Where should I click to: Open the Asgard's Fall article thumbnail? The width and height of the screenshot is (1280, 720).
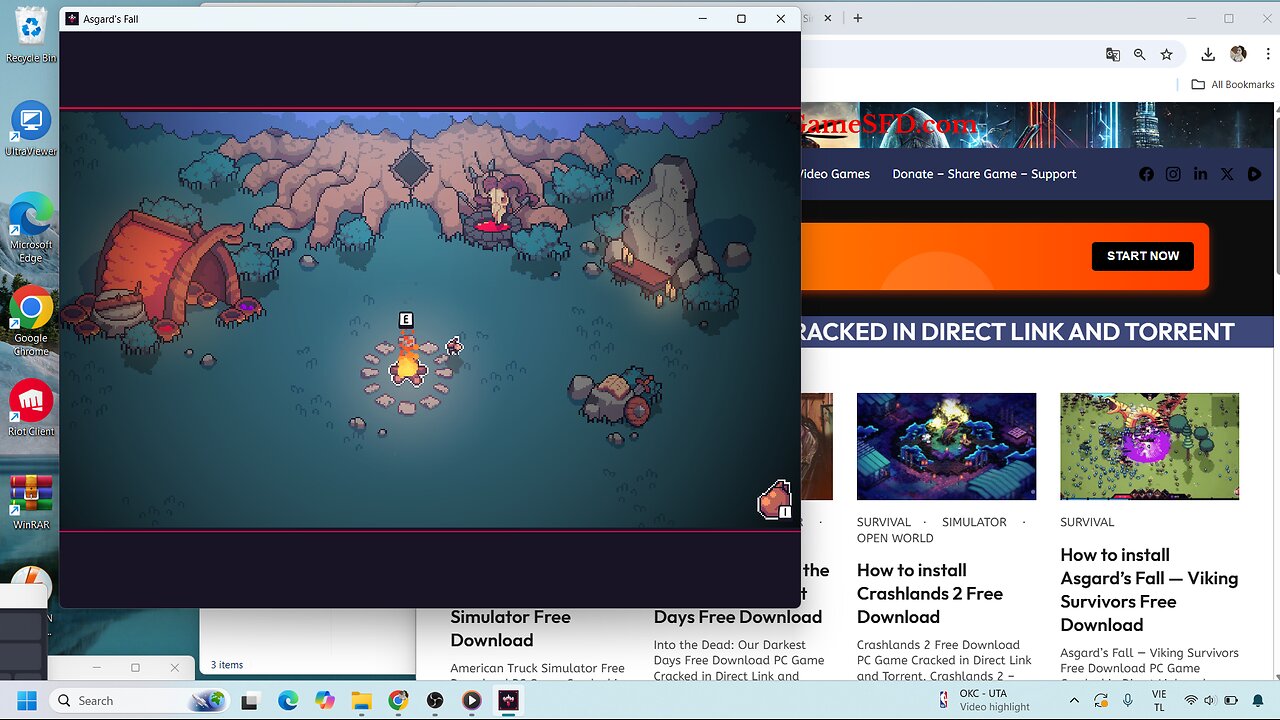click(1149, 446)
